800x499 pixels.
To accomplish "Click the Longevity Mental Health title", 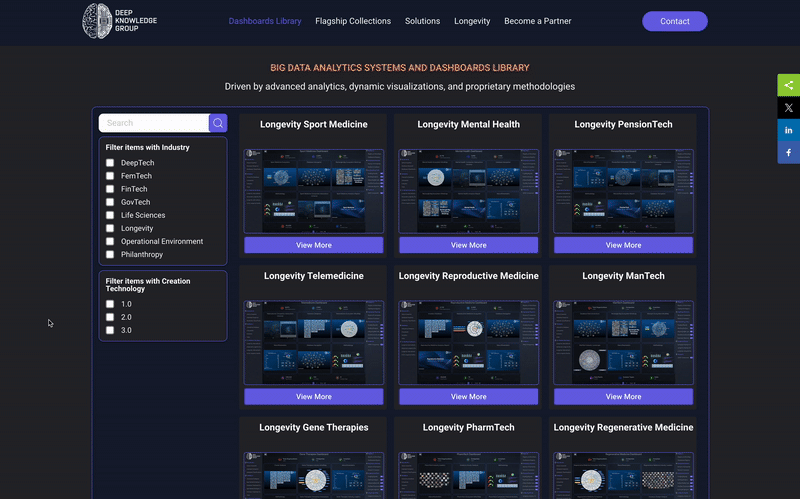I will click(468, 124).
